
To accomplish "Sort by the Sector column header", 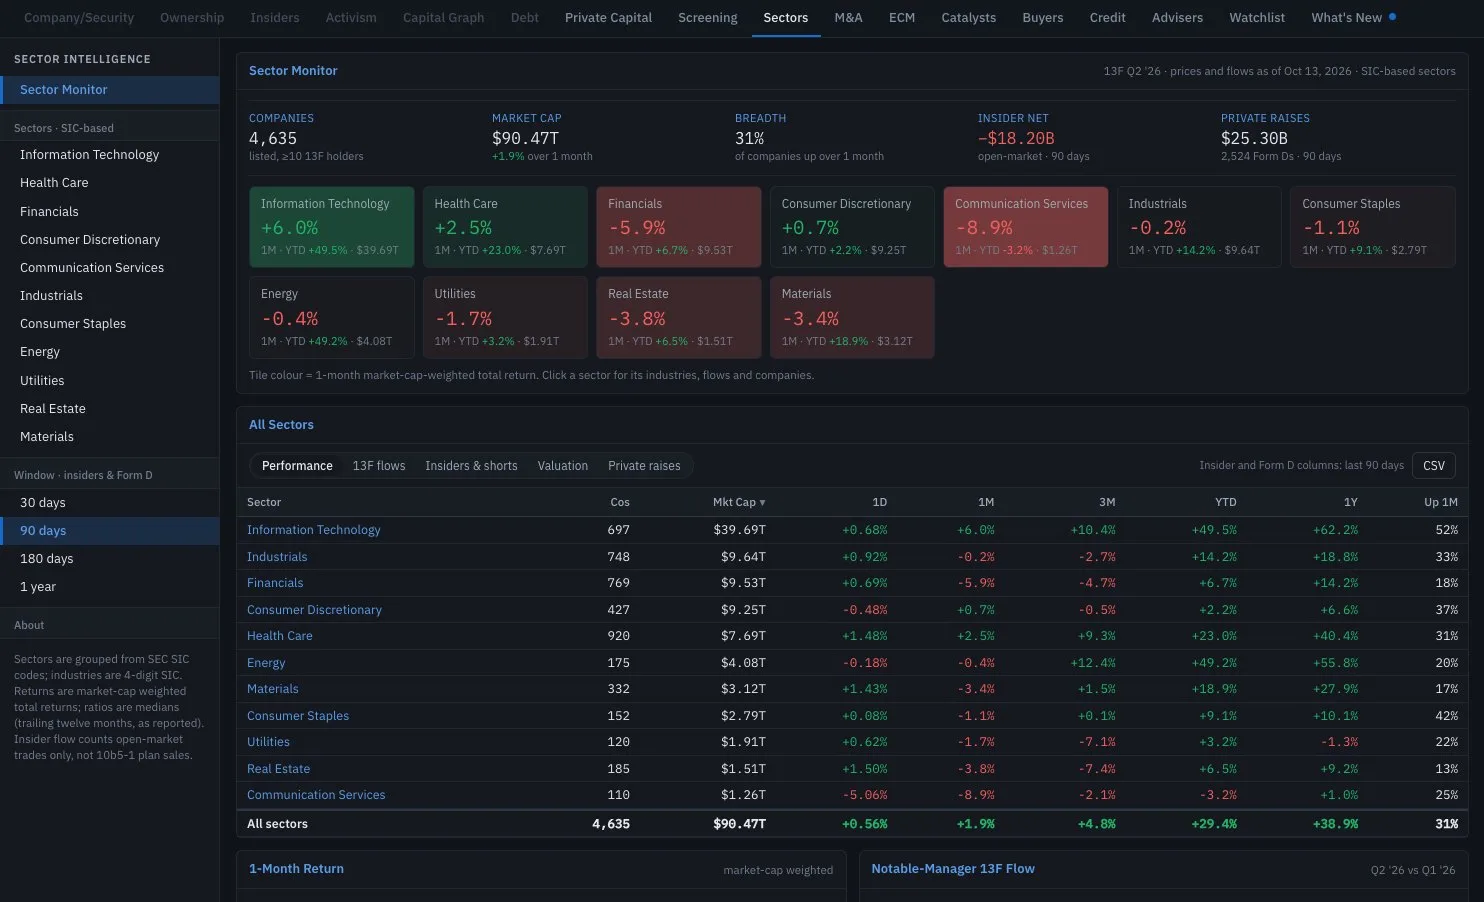I will tap(264, 502).
